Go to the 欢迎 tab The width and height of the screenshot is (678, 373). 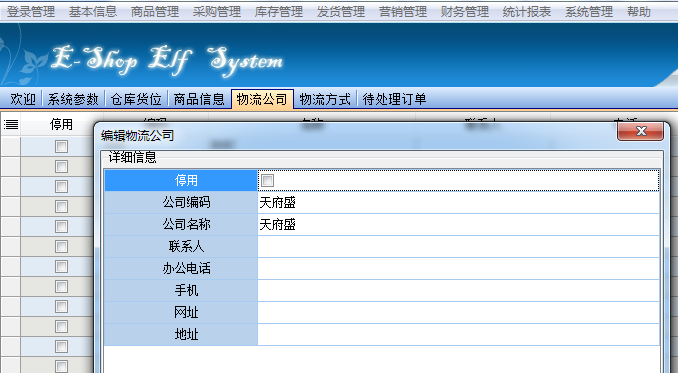(x=23, y=99)
